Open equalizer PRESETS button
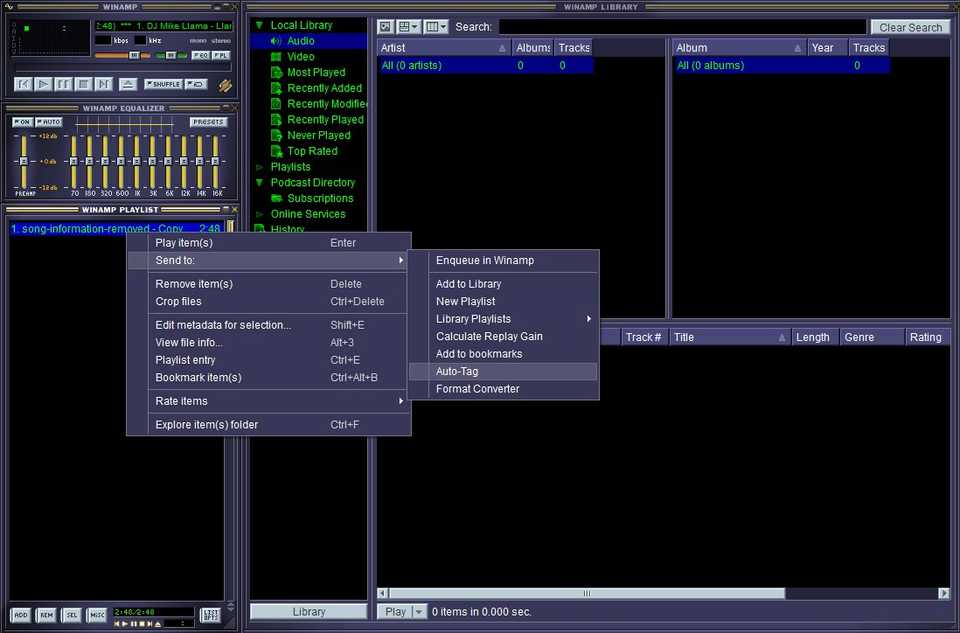The height and width of the screenshot is (633, 960). (x=208, y=122)
